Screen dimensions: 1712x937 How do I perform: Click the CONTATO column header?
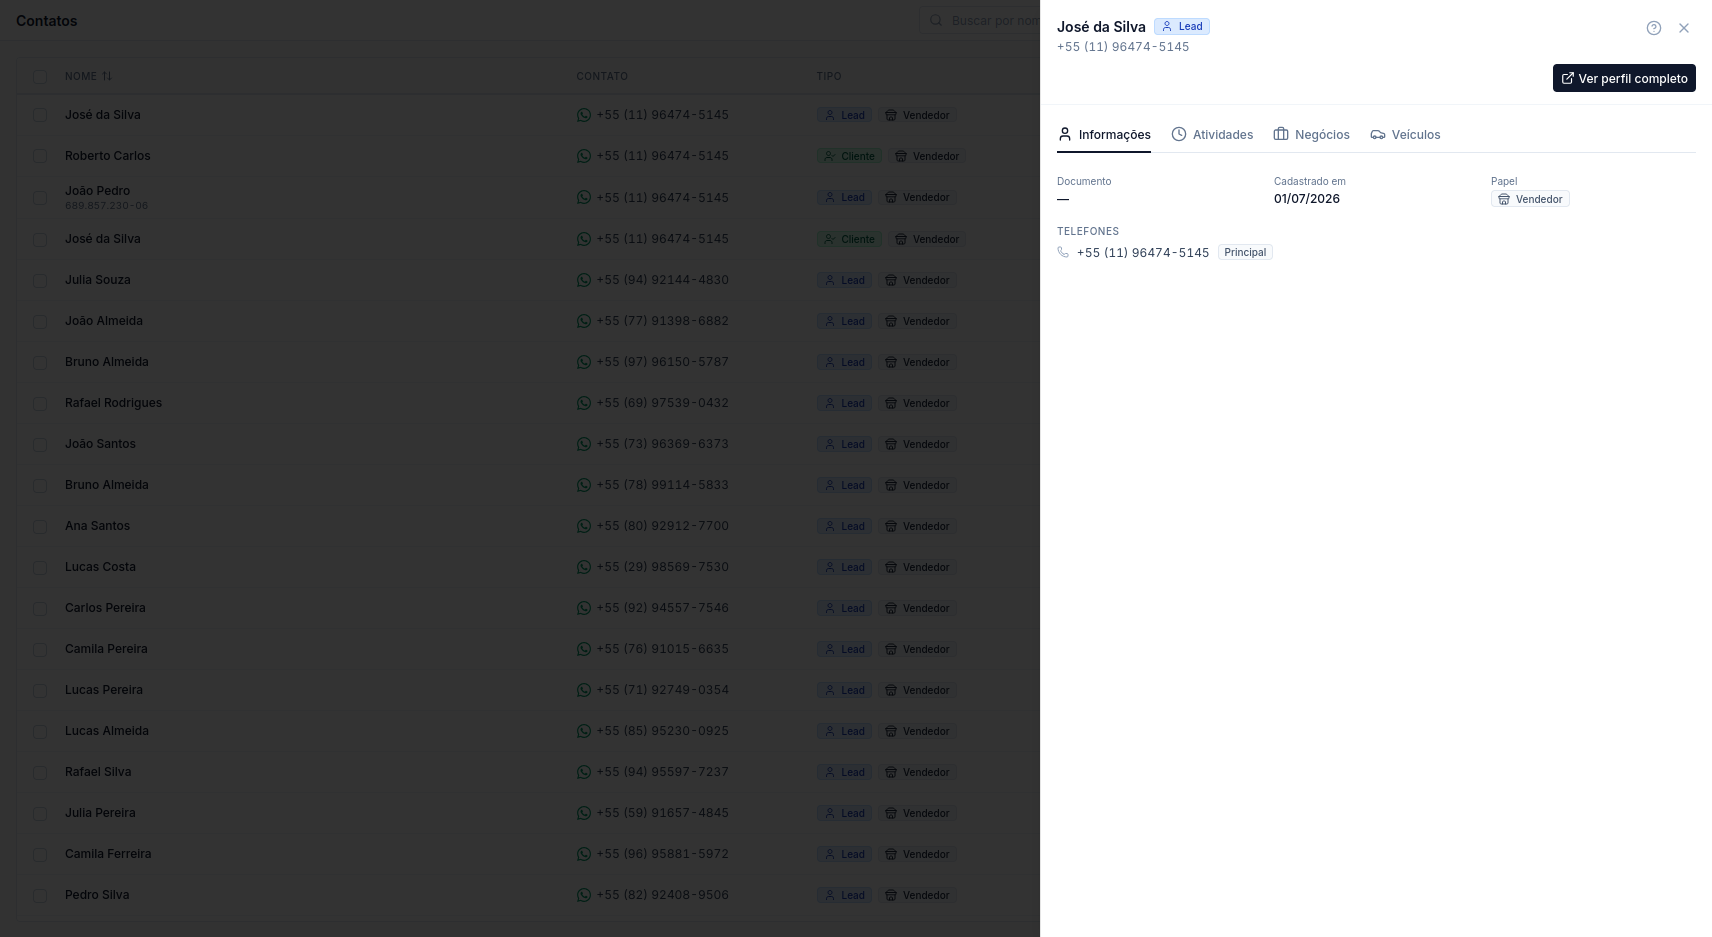tap(602, 76)
